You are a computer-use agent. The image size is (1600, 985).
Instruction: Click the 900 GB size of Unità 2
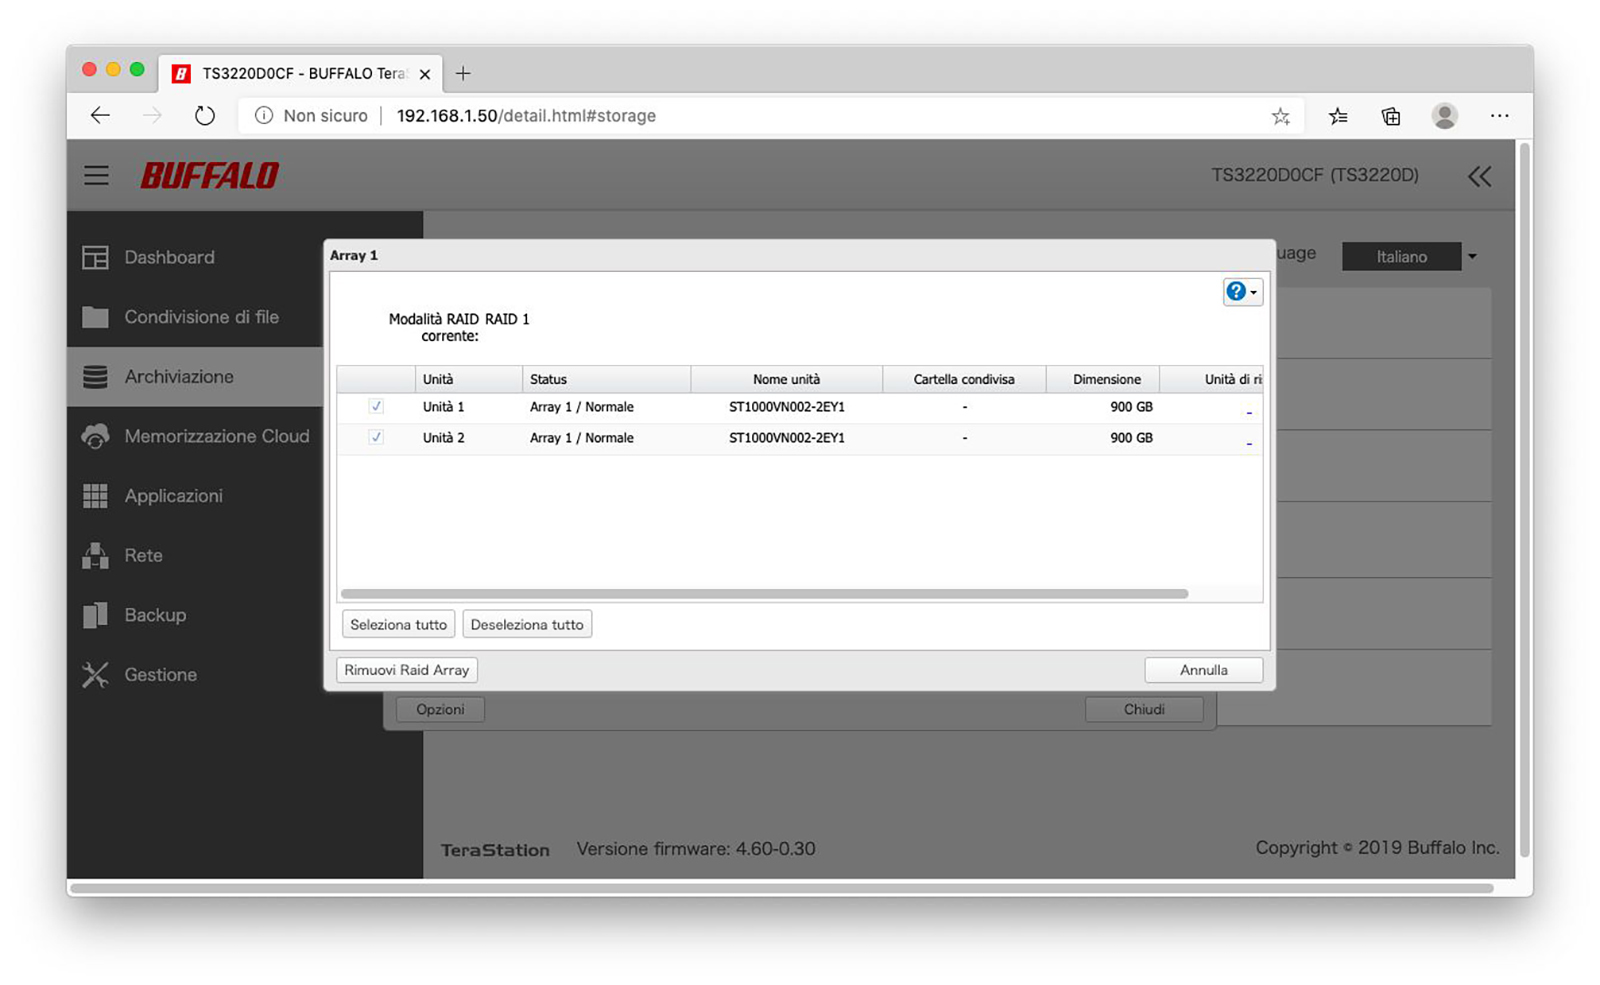[1131, 438]
